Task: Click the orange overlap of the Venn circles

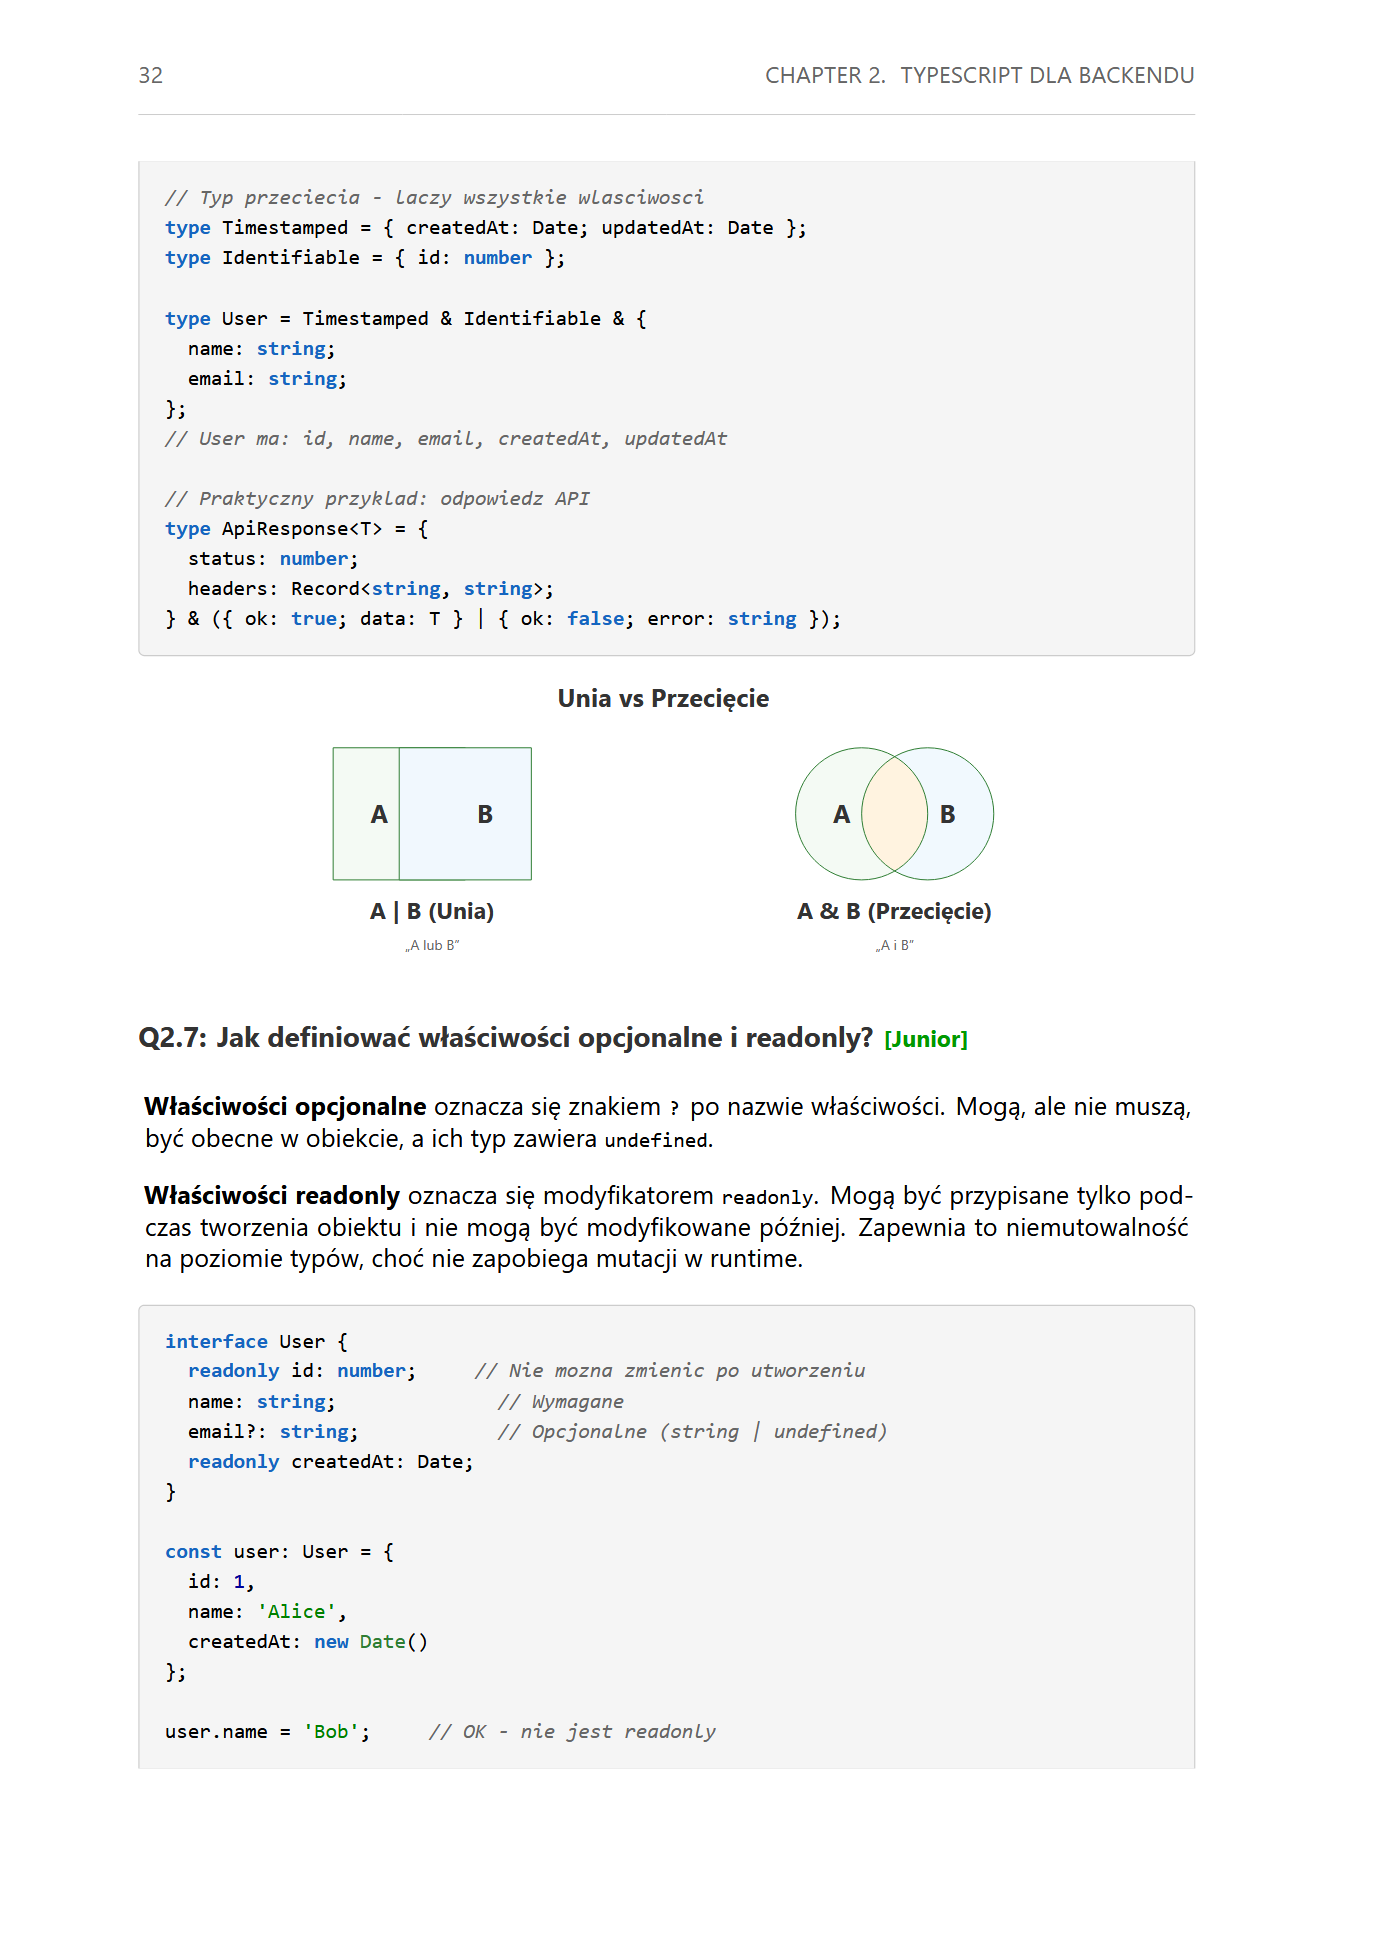Action: [x=894, y=814]
